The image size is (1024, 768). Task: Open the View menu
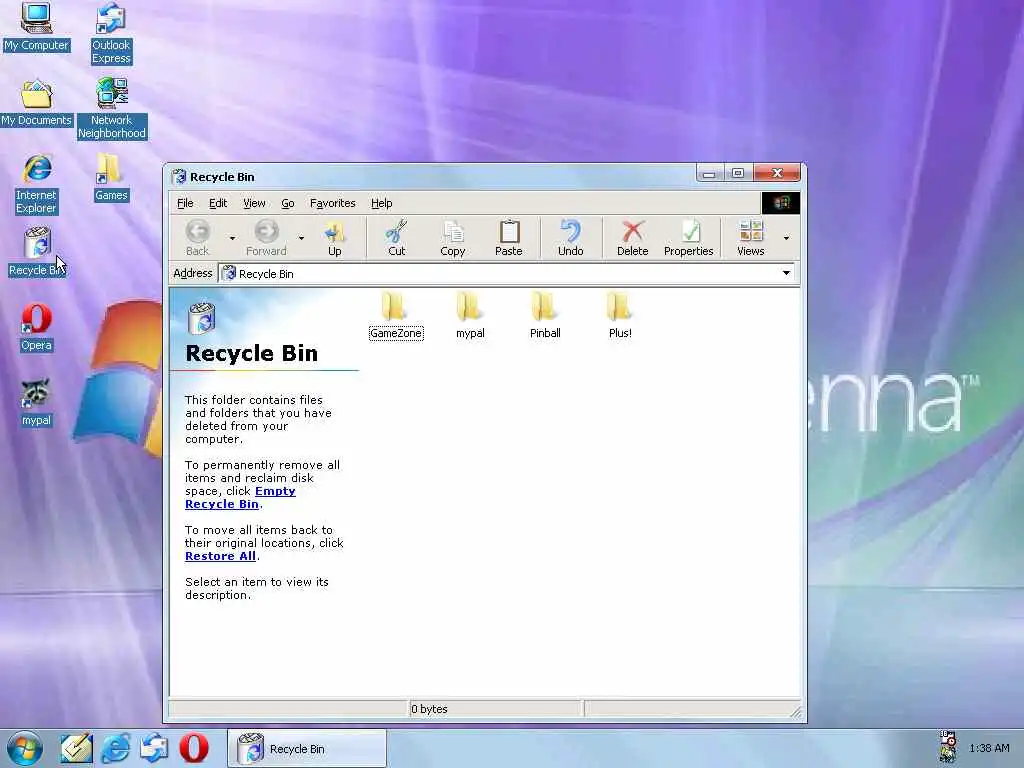254,203
